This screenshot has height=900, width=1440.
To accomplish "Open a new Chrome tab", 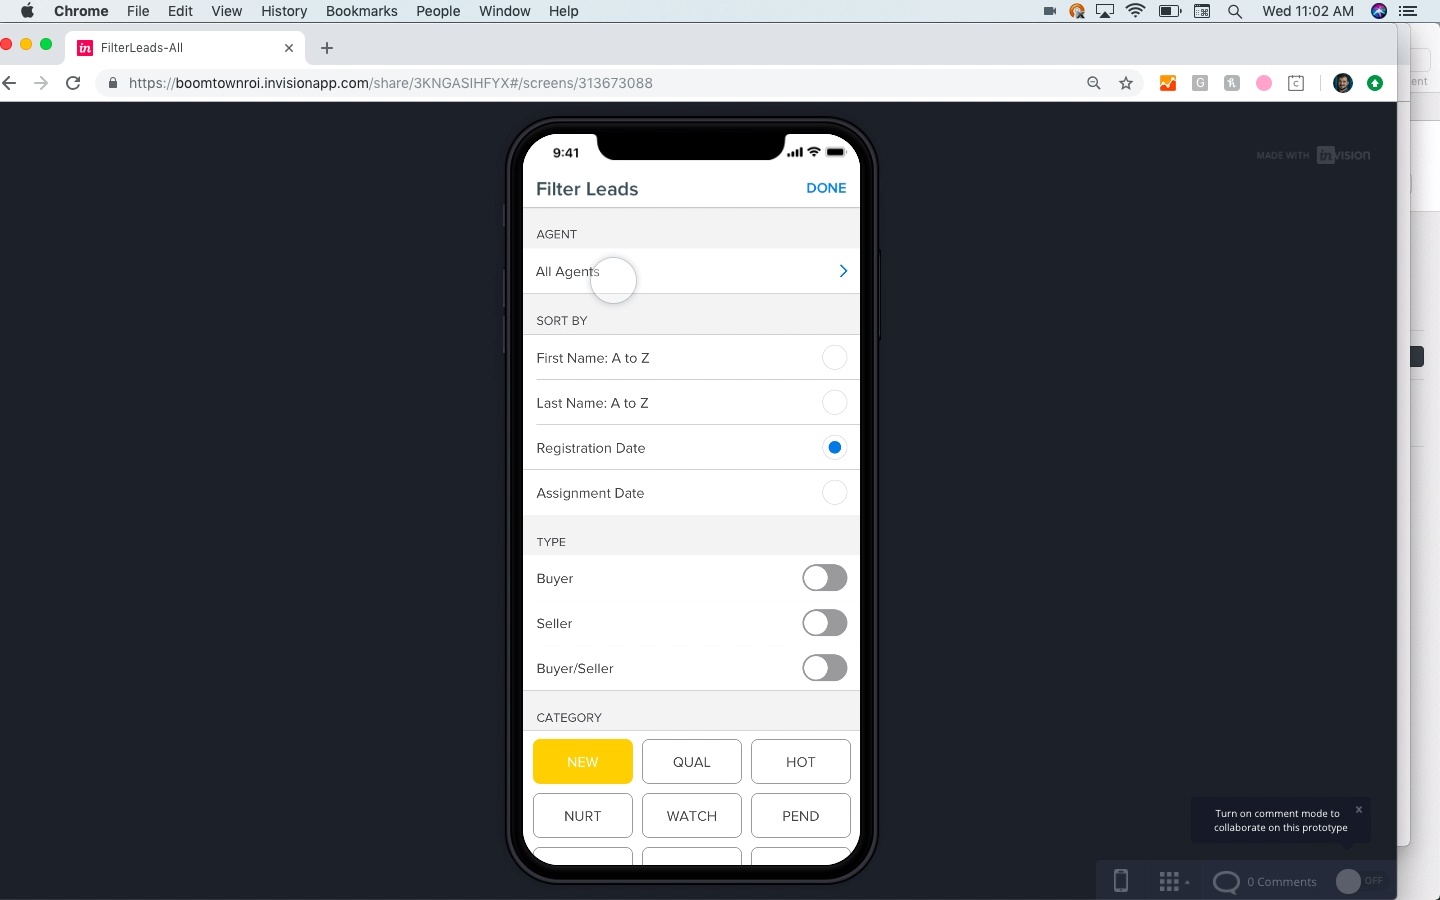I will (327, 48).
